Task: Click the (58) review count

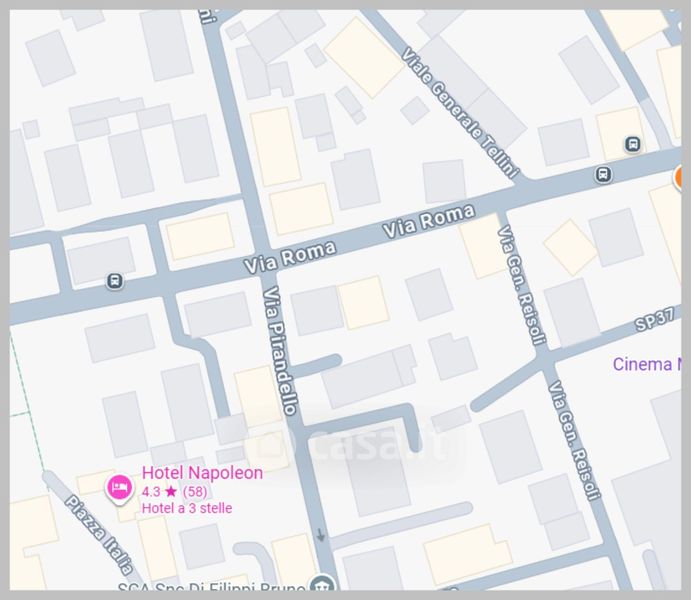Action: click(x=195, y=492)
